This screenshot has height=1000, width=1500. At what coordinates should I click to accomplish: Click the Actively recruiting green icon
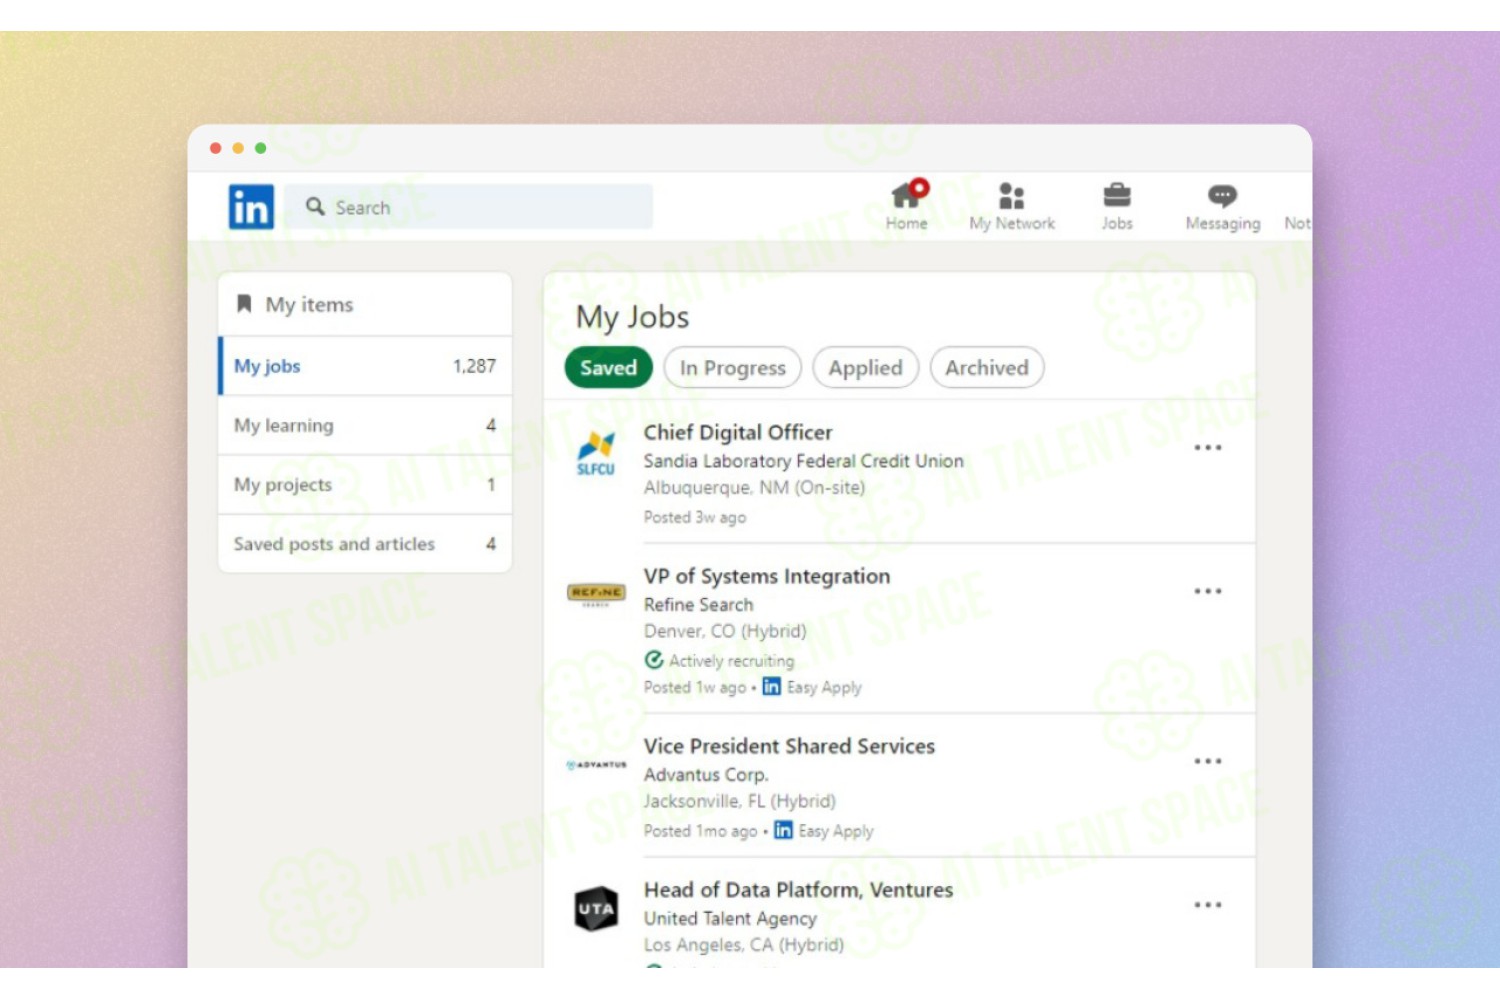point(654,660)
